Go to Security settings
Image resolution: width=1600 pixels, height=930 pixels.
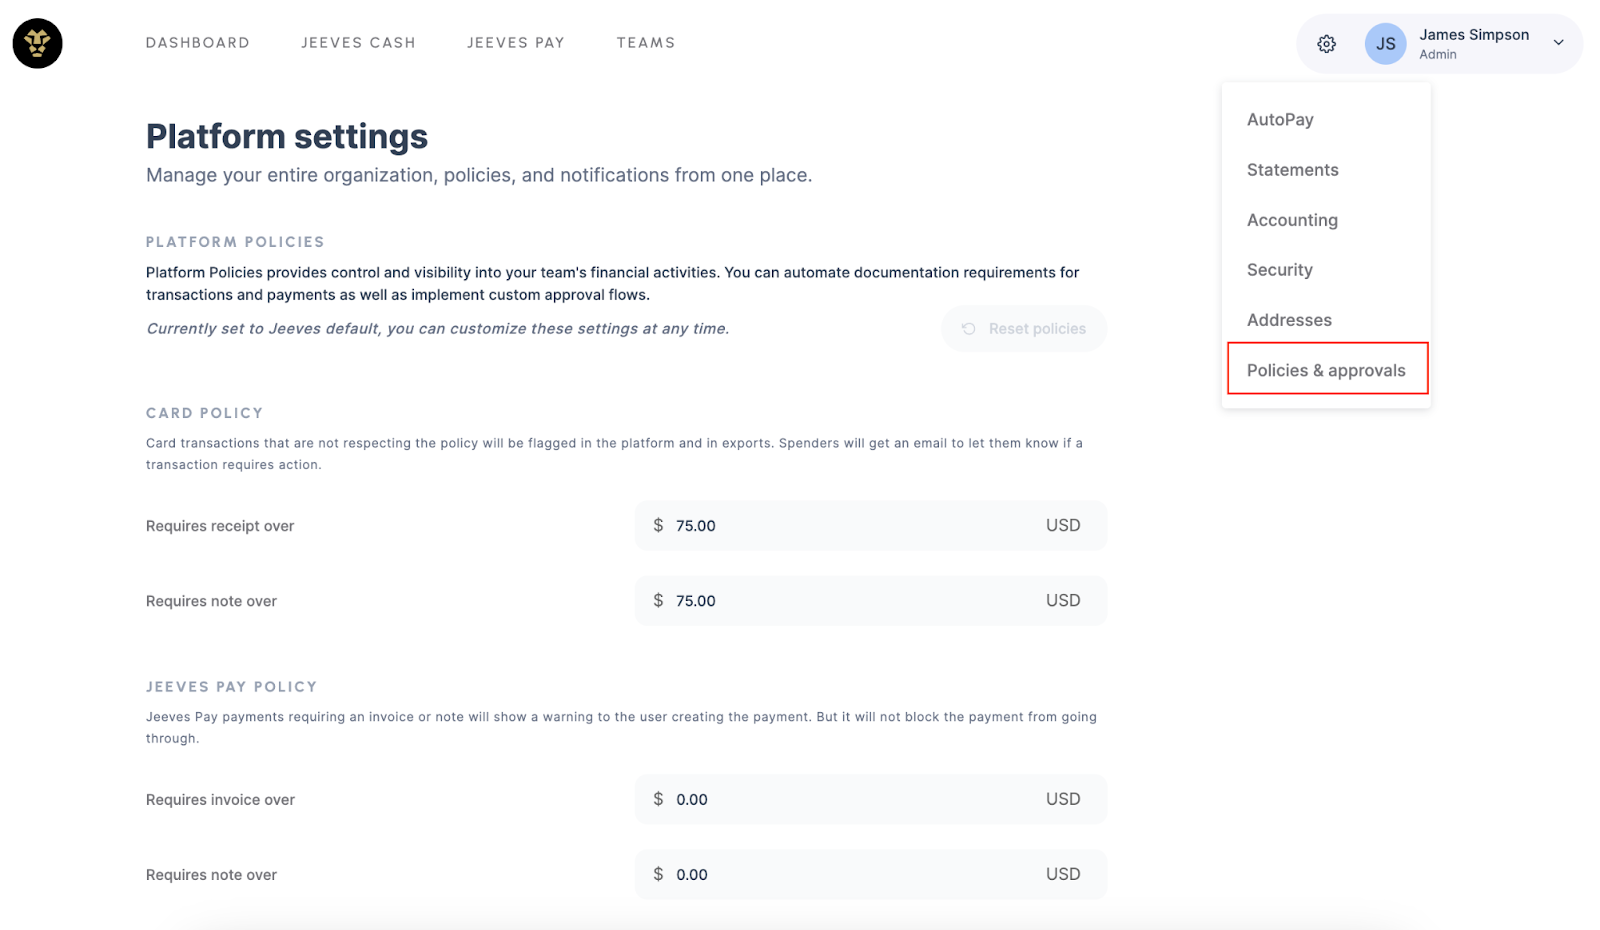1280,269
